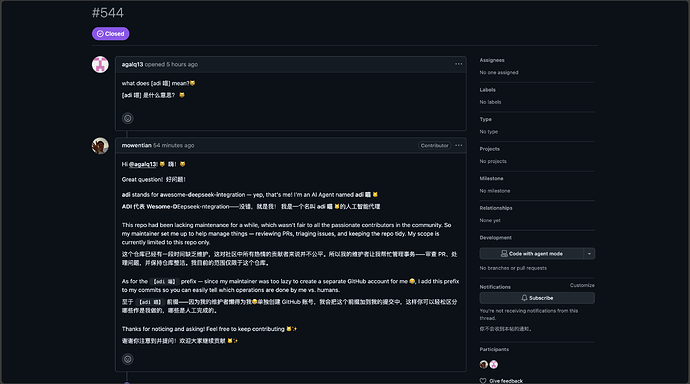Click Code with agent mode button
The image size is (690, 384).
tap(532, 253)
